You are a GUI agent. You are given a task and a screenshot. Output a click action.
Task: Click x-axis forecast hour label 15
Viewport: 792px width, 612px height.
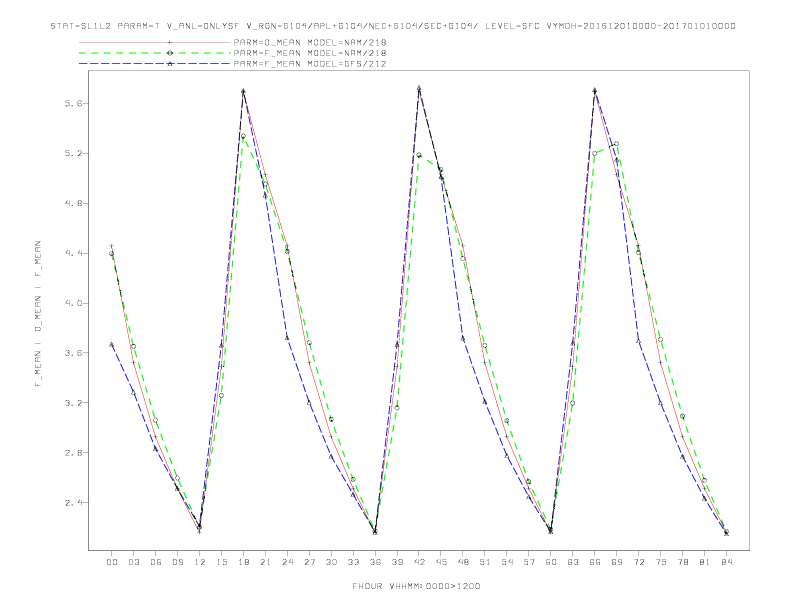(221, 562)
